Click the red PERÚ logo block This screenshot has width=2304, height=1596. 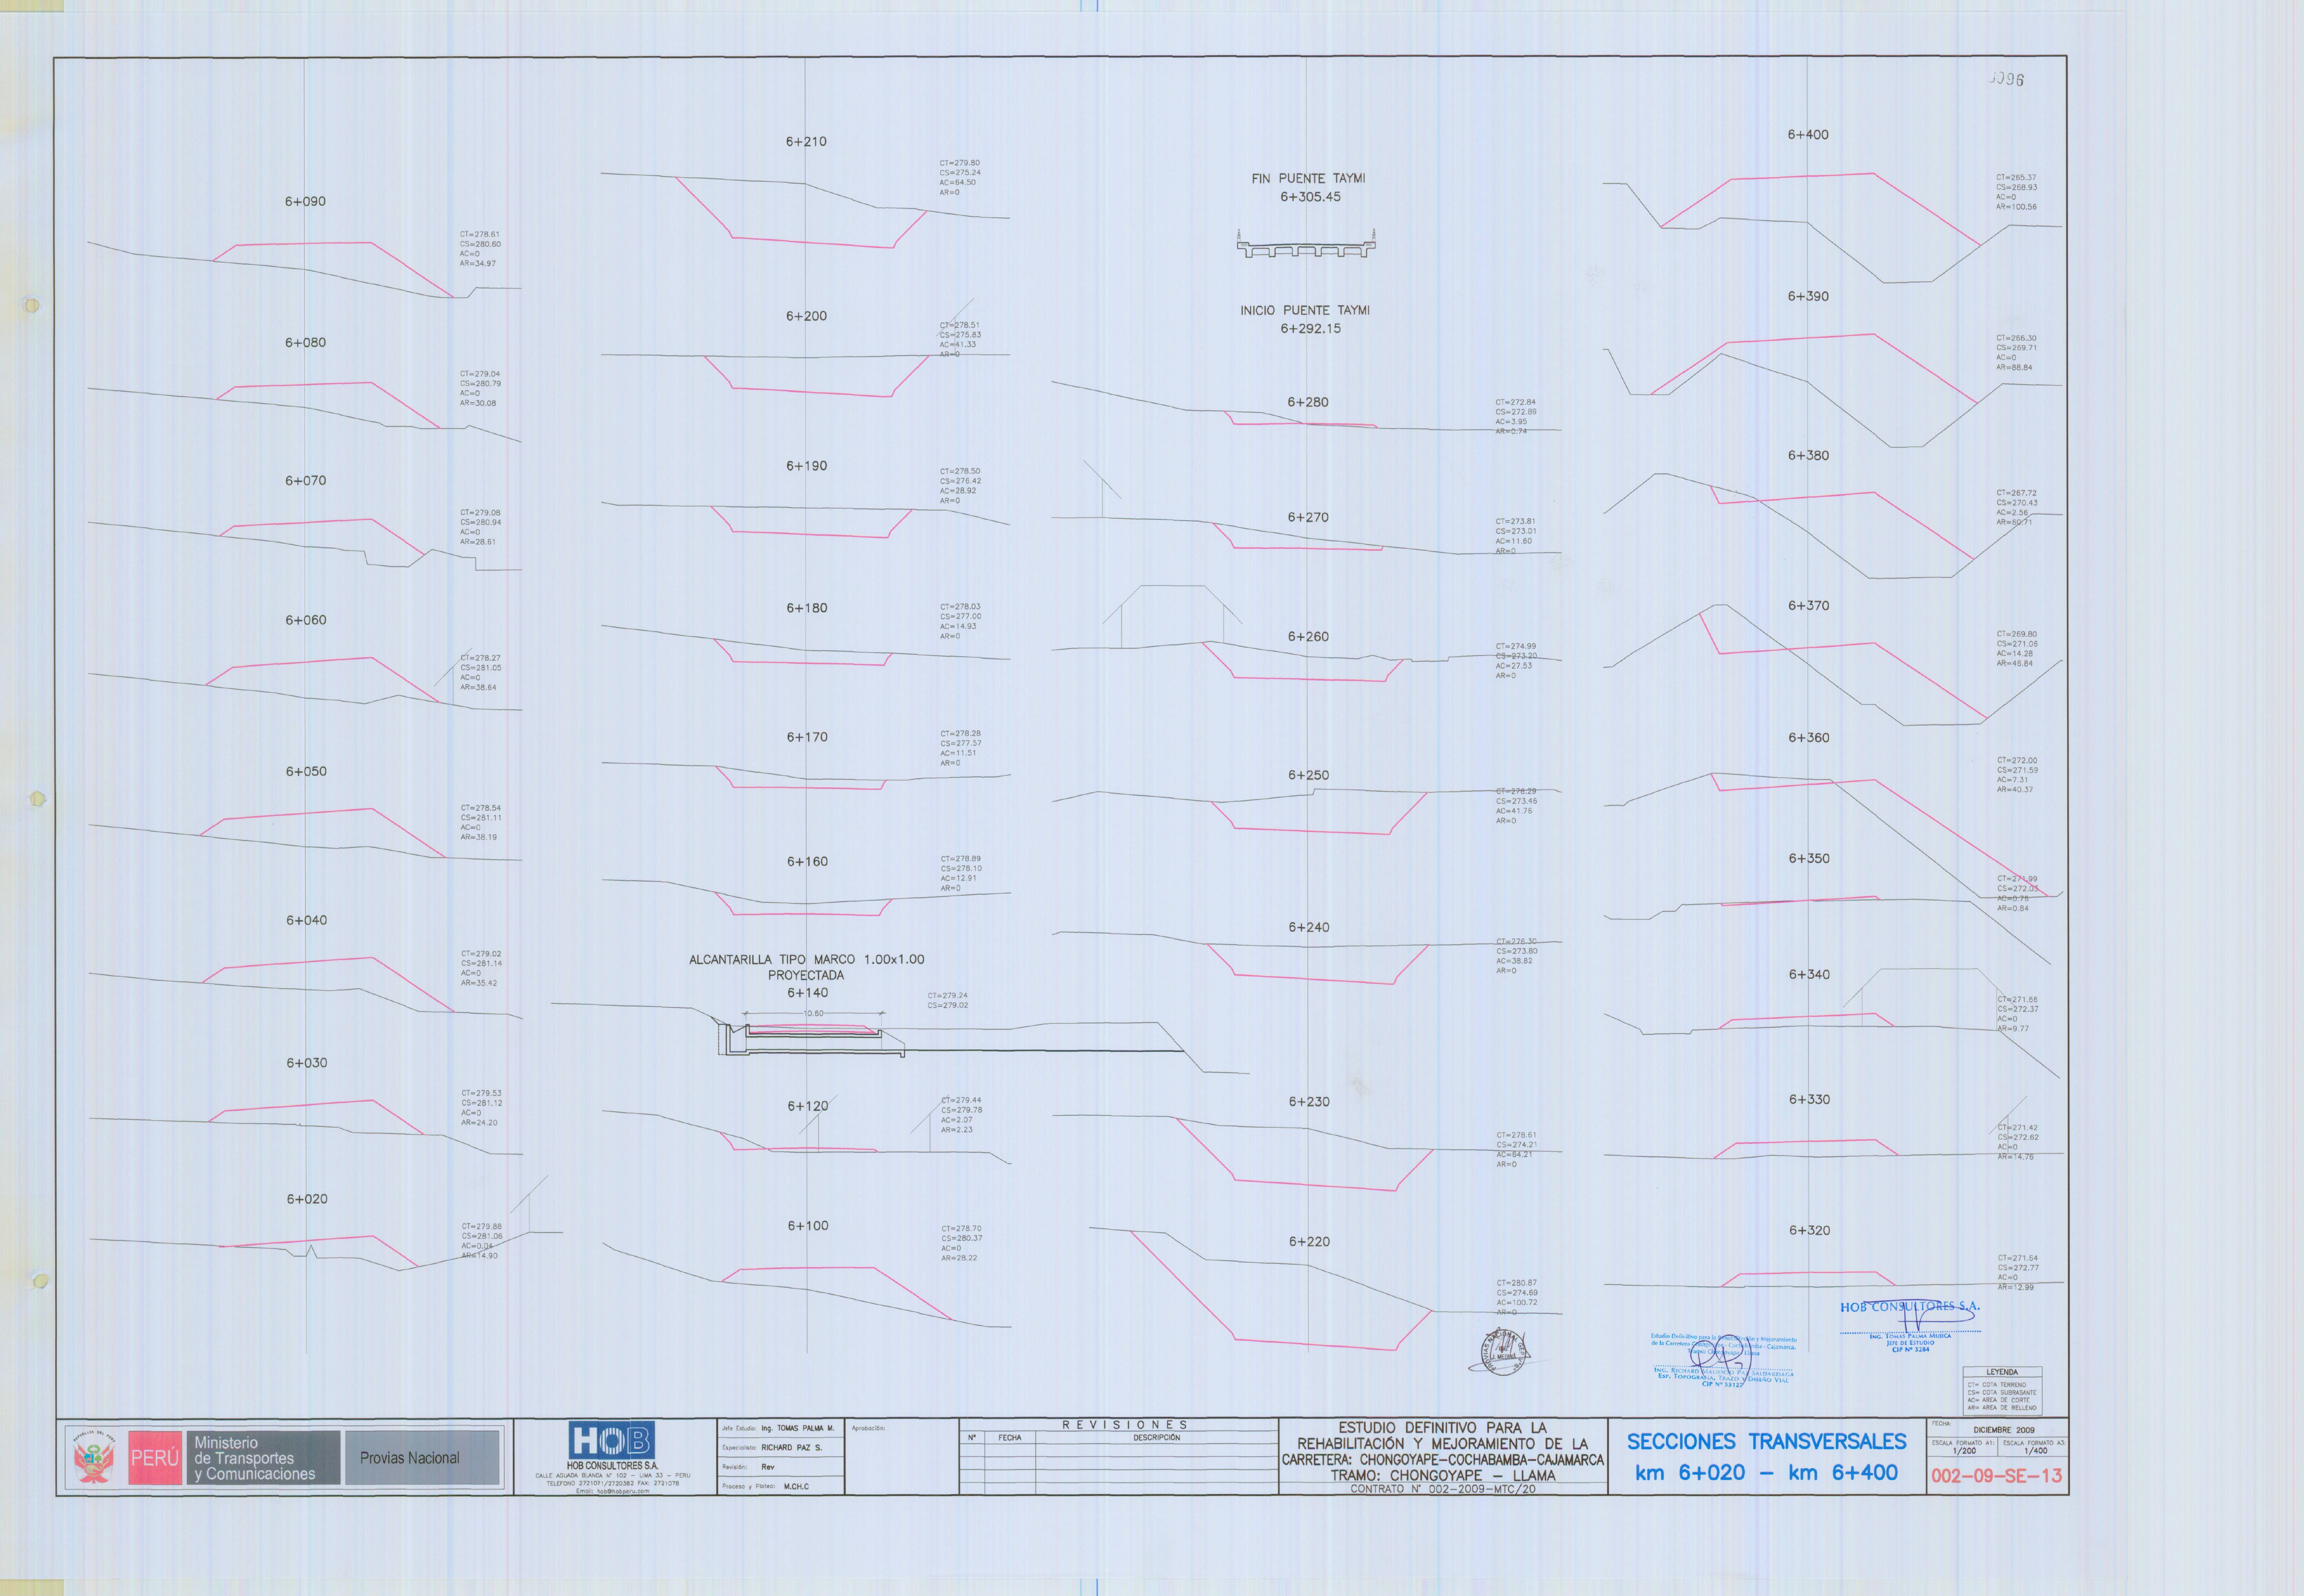(154, 1458)
